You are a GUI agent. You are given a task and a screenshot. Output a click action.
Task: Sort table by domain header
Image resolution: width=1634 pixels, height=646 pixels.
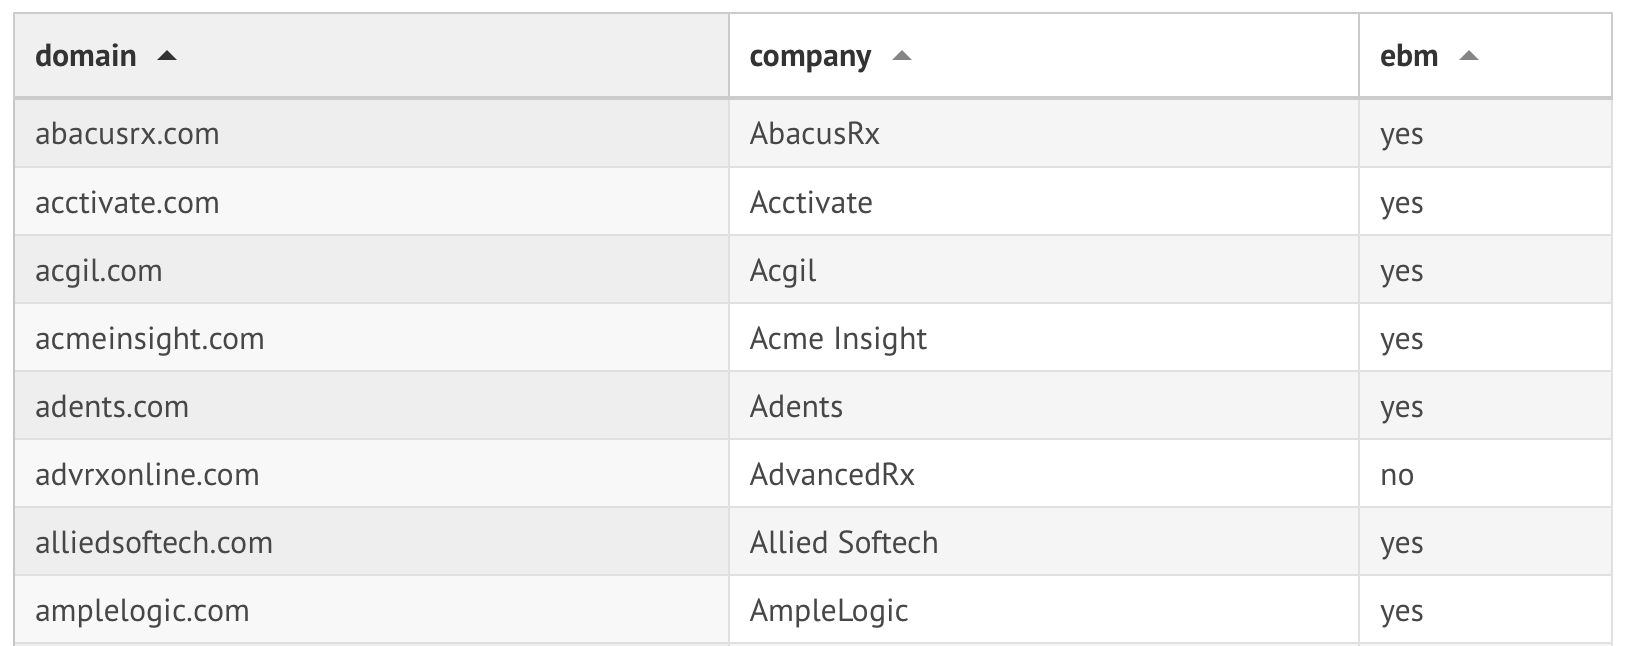[x=86, y=56]
